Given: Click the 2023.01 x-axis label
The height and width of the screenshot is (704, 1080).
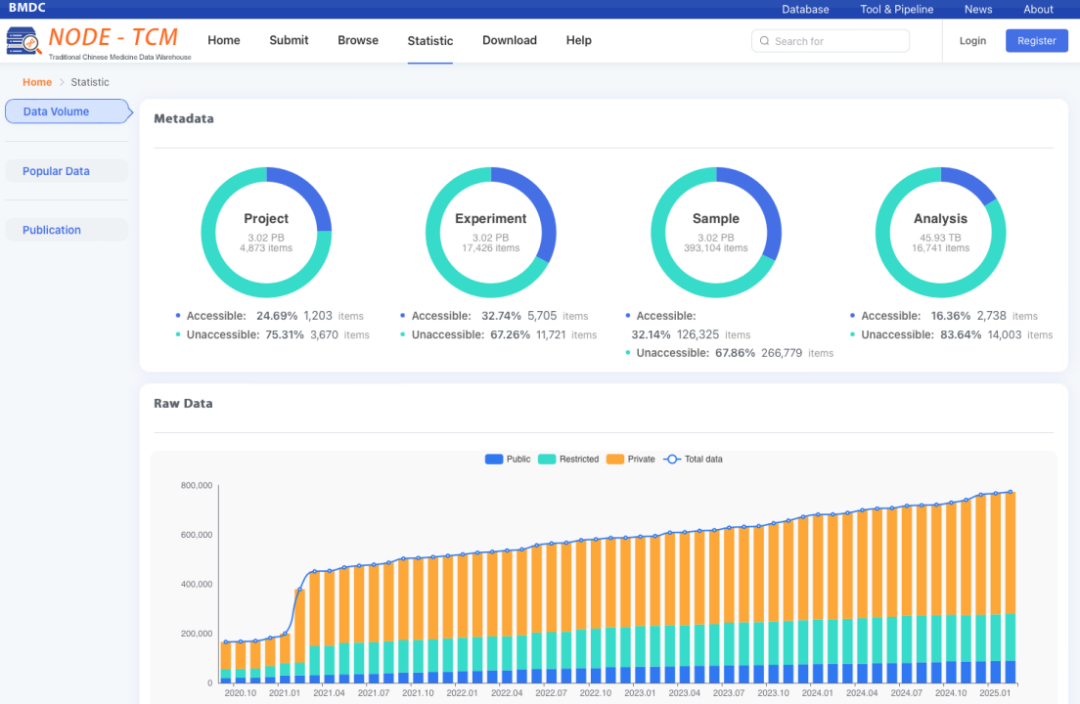Looking at the screenshot, I should coord(640,693).
